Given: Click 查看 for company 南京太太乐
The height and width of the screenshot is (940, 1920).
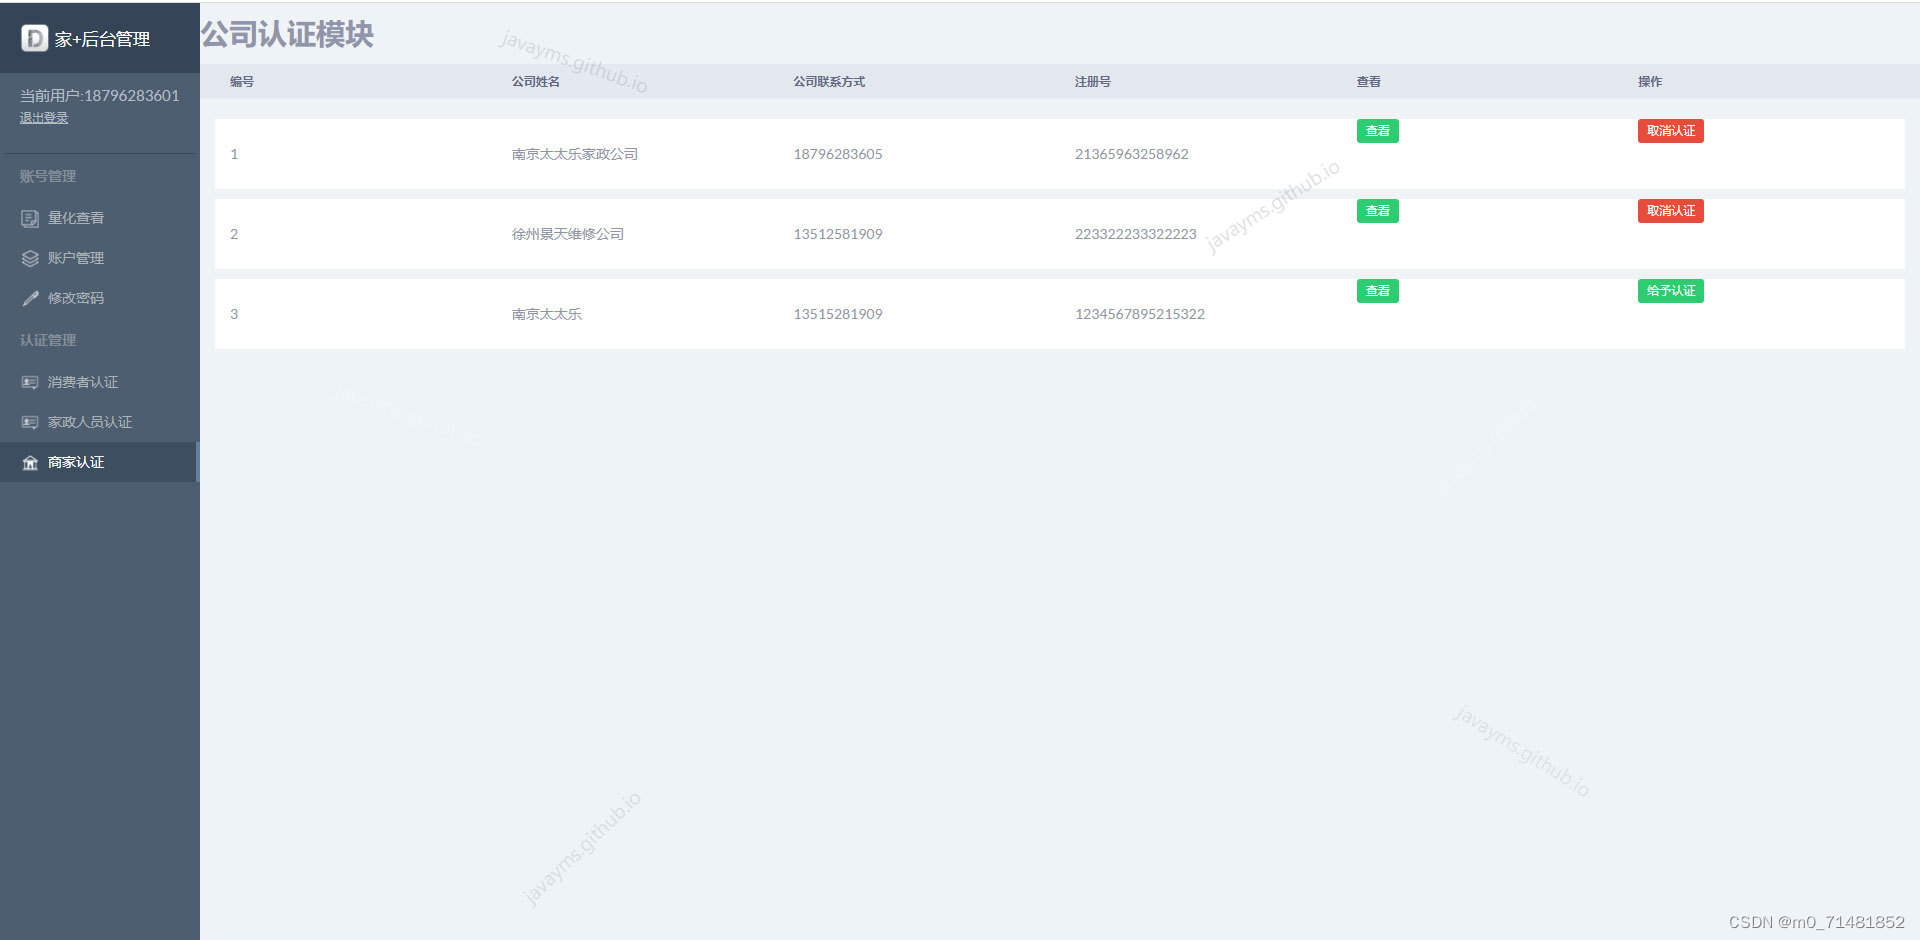Looking at the screenshot, I should coord(1377,291).
